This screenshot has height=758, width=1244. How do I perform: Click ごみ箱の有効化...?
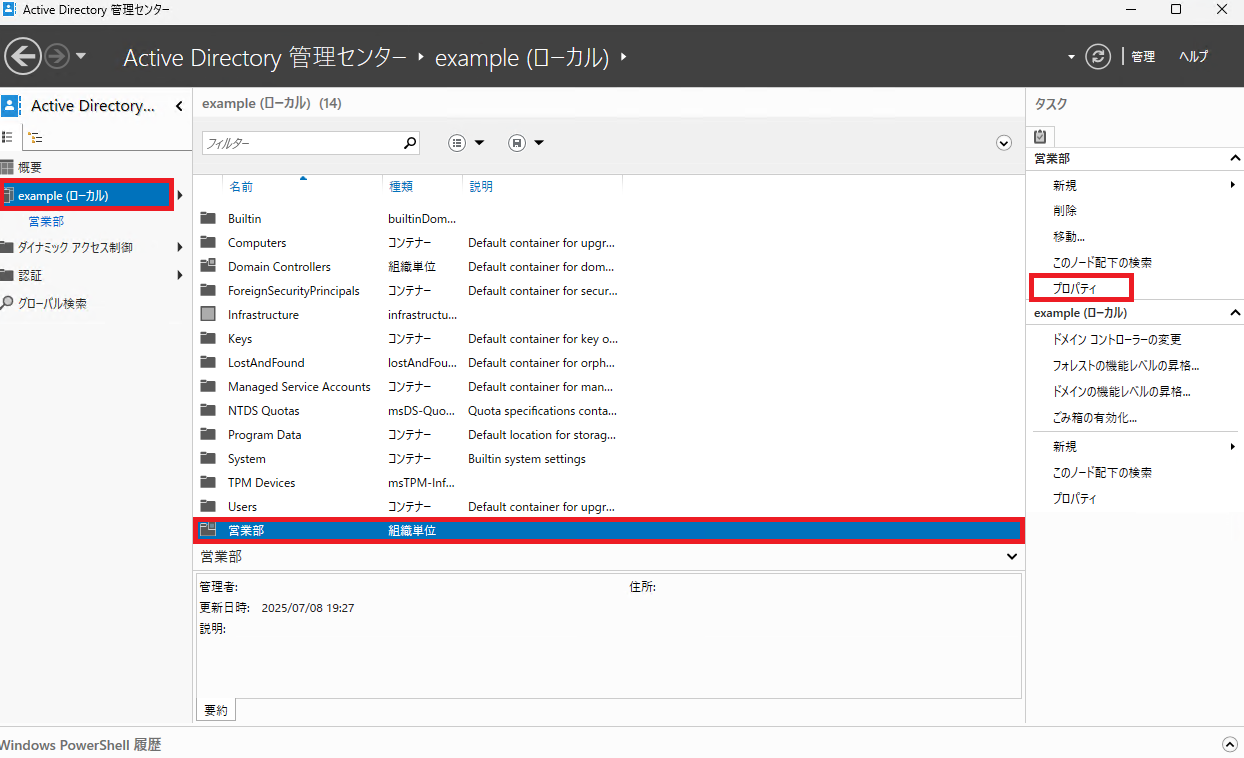pos(1094,418)
